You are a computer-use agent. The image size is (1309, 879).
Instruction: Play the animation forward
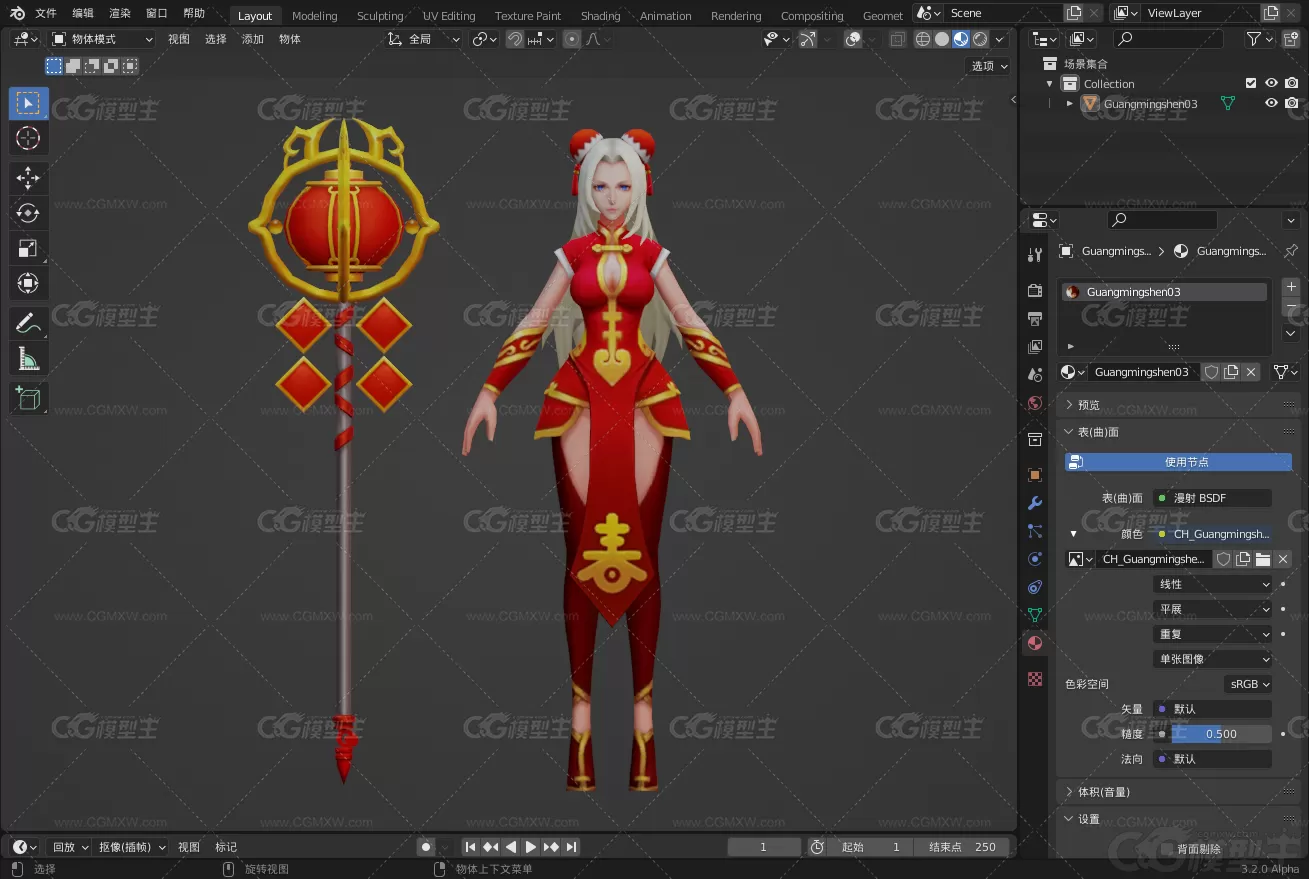(531, 847)
